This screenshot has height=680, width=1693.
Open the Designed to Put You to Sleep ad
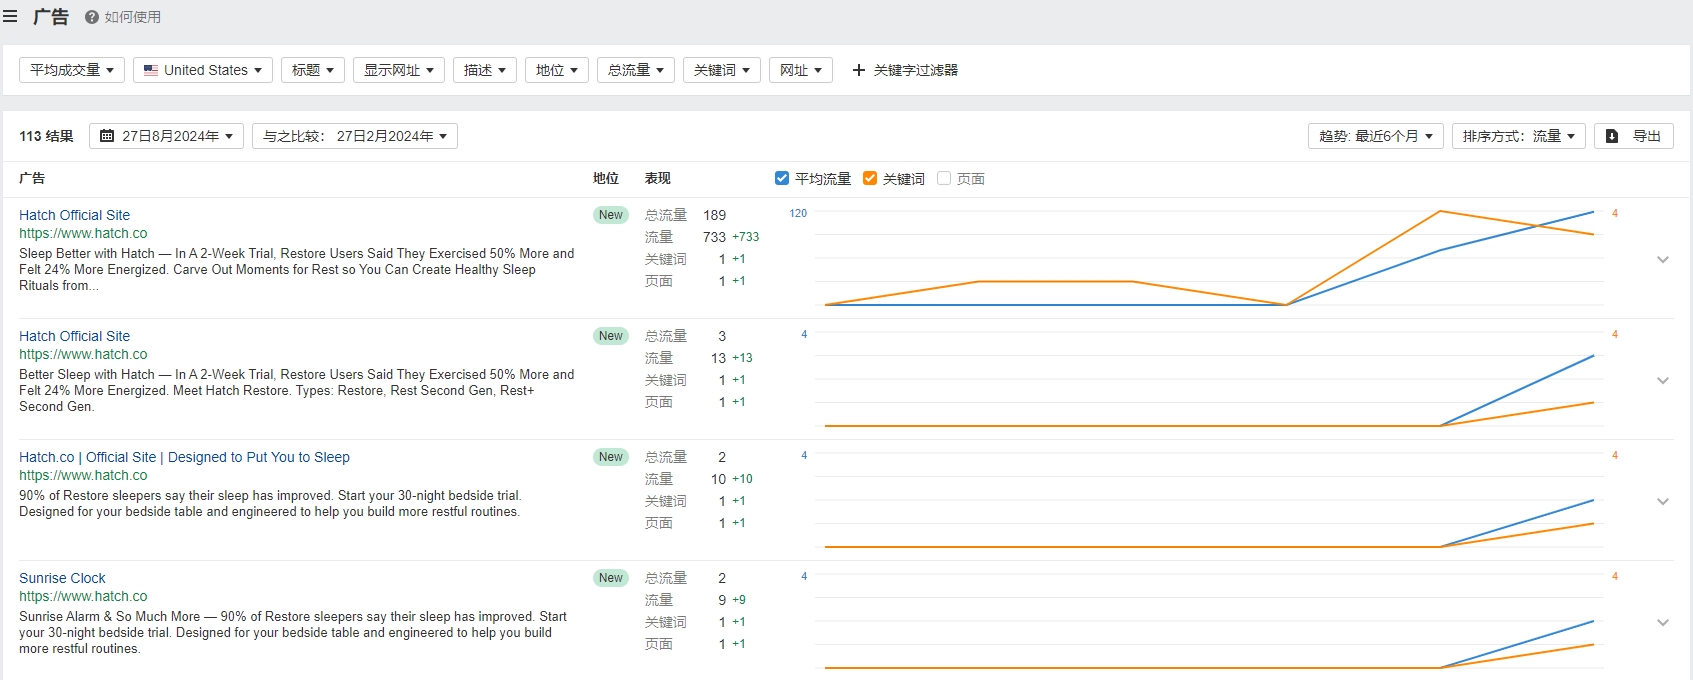184,457
